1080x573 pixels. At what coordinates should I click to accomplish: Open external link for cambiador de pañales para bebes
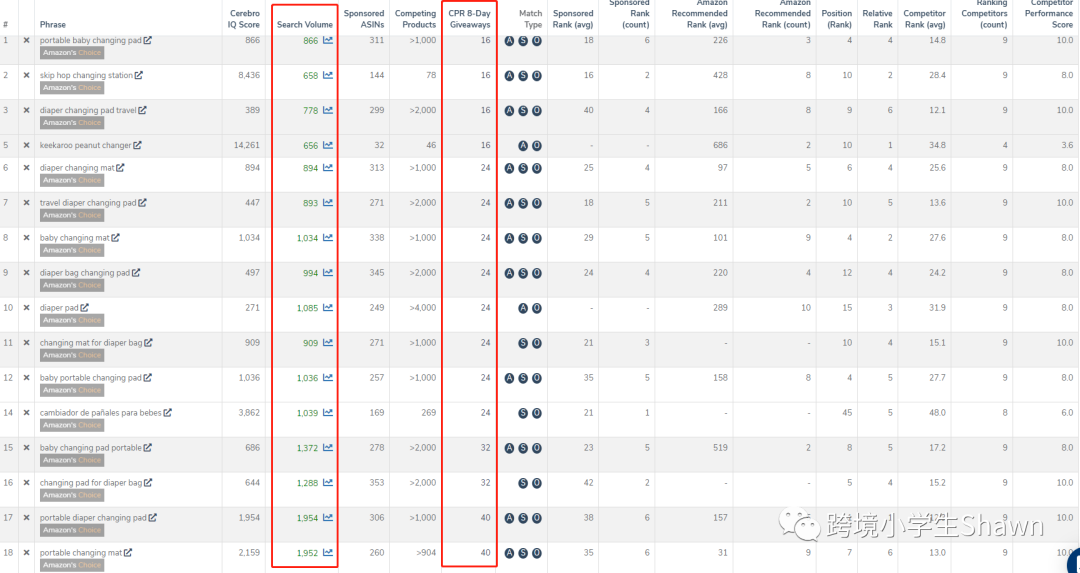167,413
